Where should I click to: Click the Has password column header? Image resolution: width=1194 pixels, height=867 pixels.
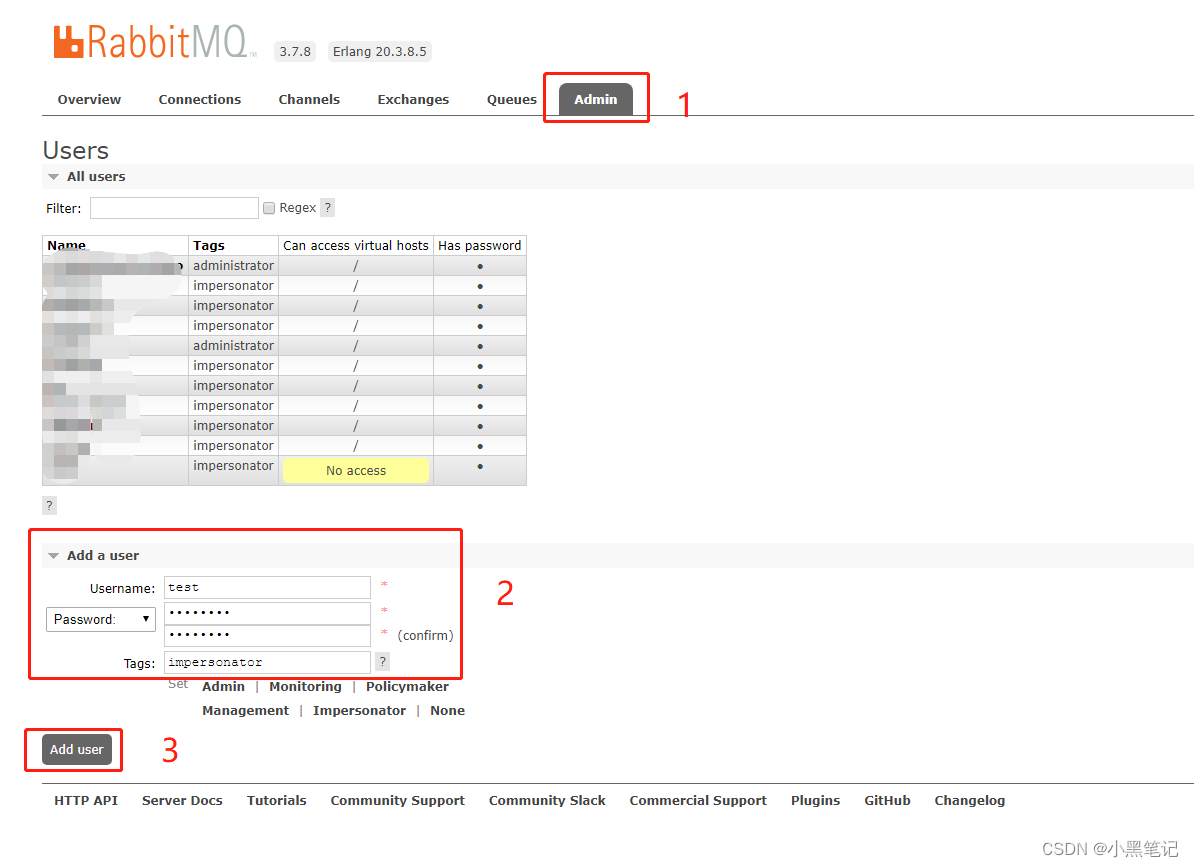(x=480, y=245)
